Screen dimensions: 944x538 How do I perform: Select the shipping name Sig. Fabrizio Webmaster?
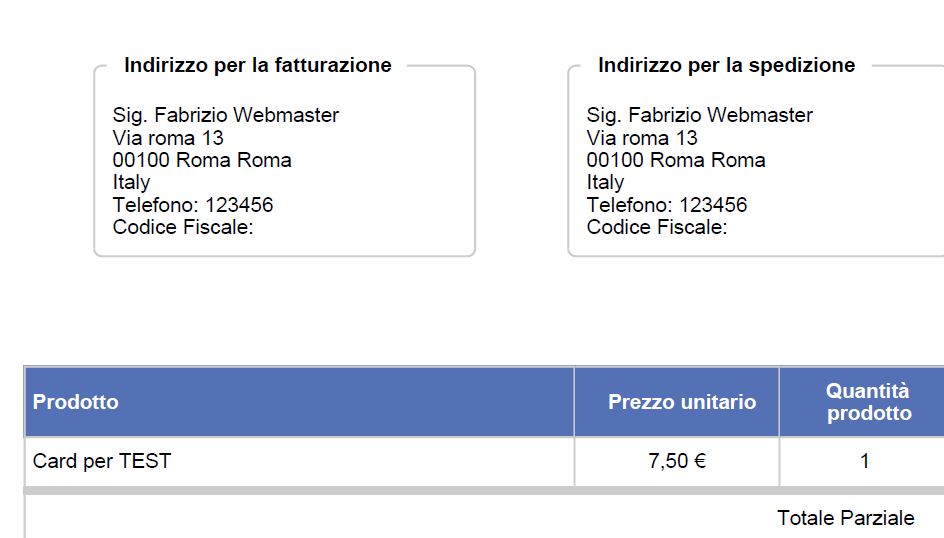(700, 115)
